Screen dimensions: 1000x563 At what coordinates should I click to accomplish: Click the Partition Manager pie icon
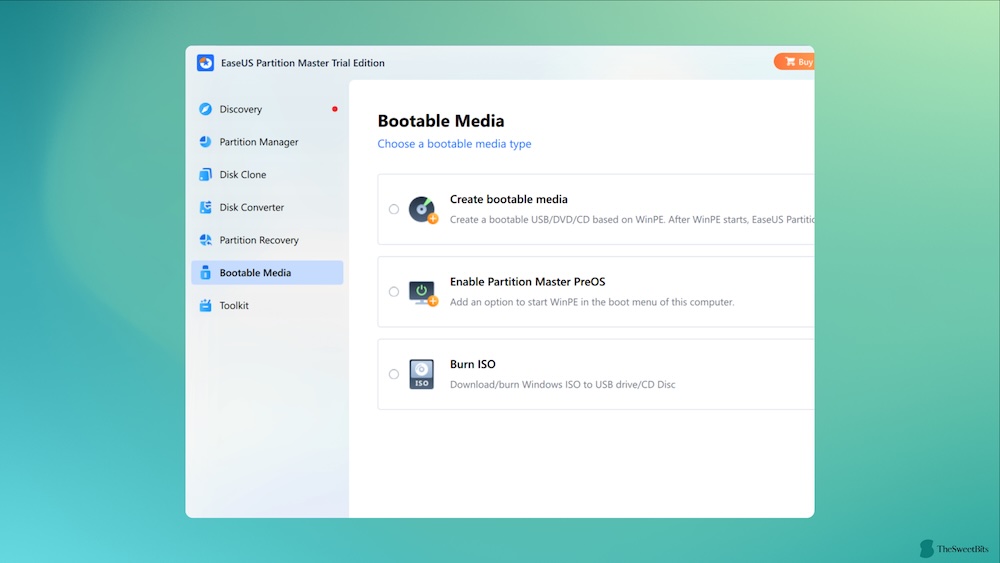pyautogui.click(x=205, y=142)
